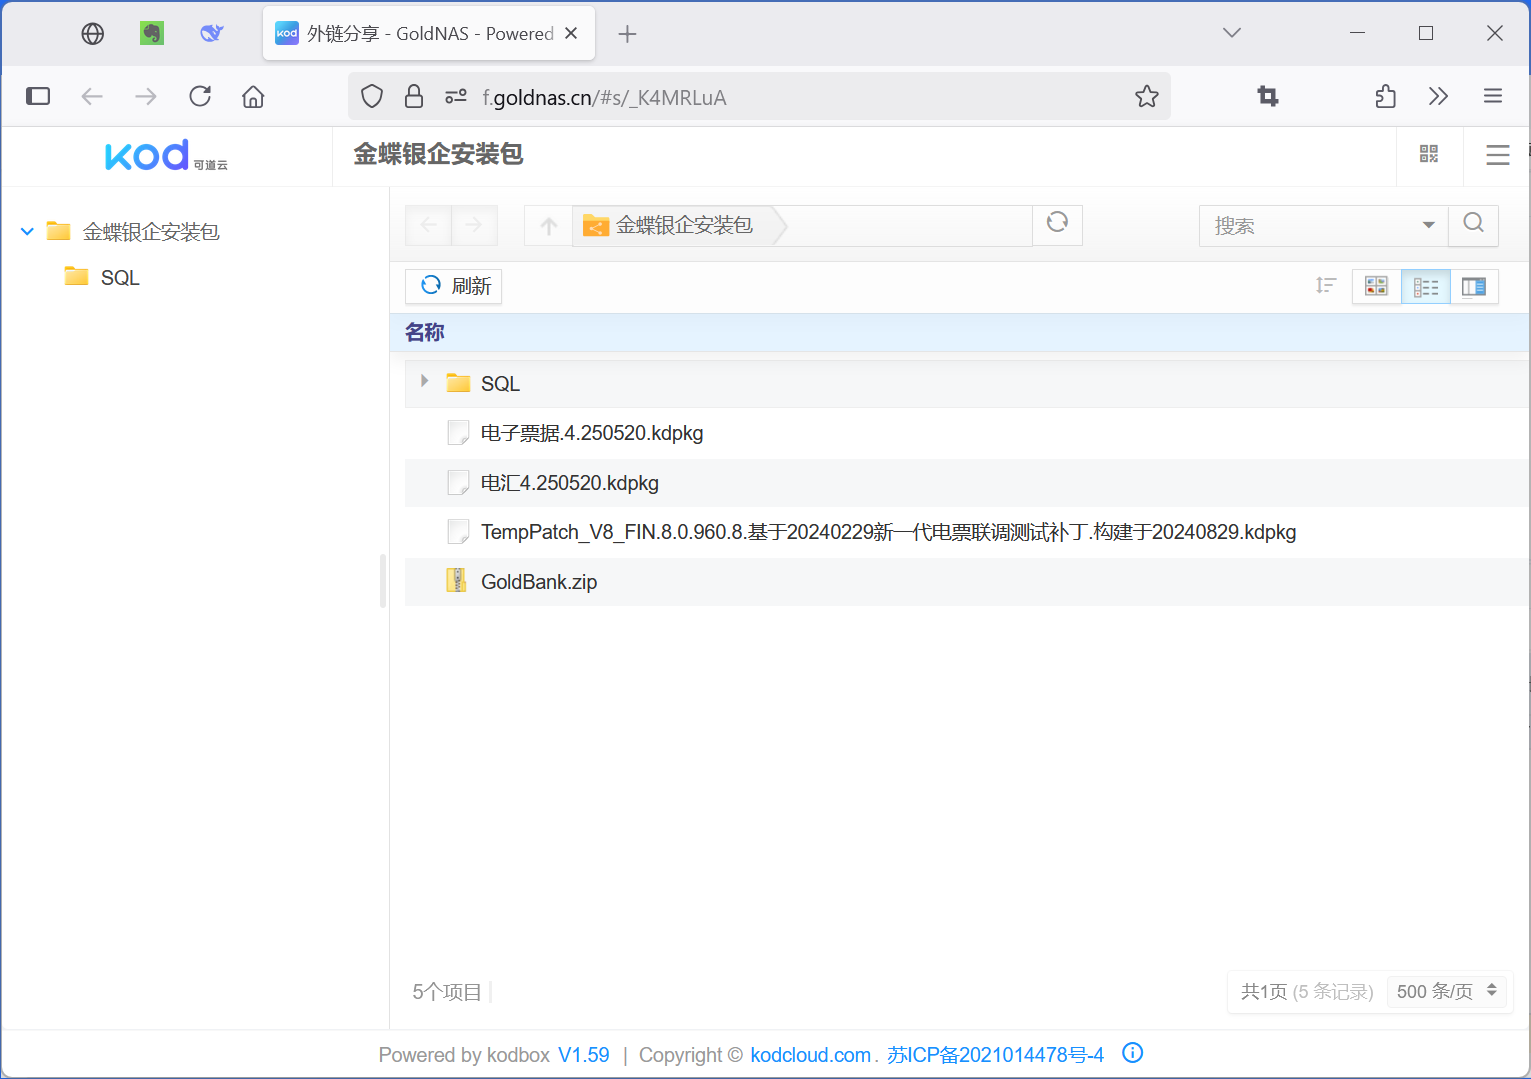Open site permissions icon in address bar
Viewport: 1531px width, 1079px height.
[456, 97]
